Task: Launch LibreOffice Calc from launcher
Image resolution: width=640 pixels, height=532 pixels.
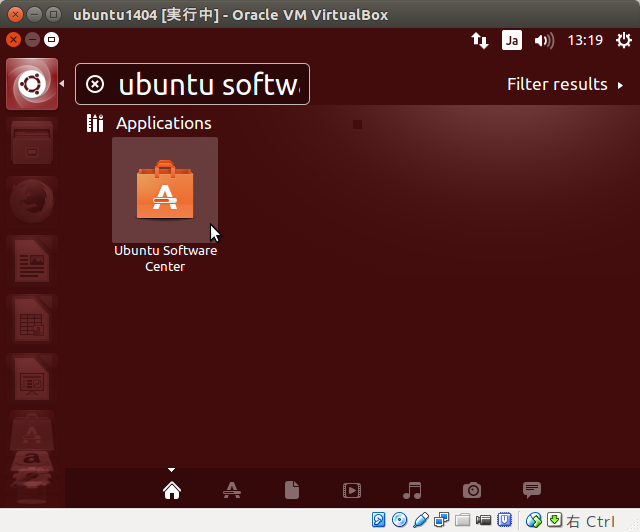Action: pos(32,319)
